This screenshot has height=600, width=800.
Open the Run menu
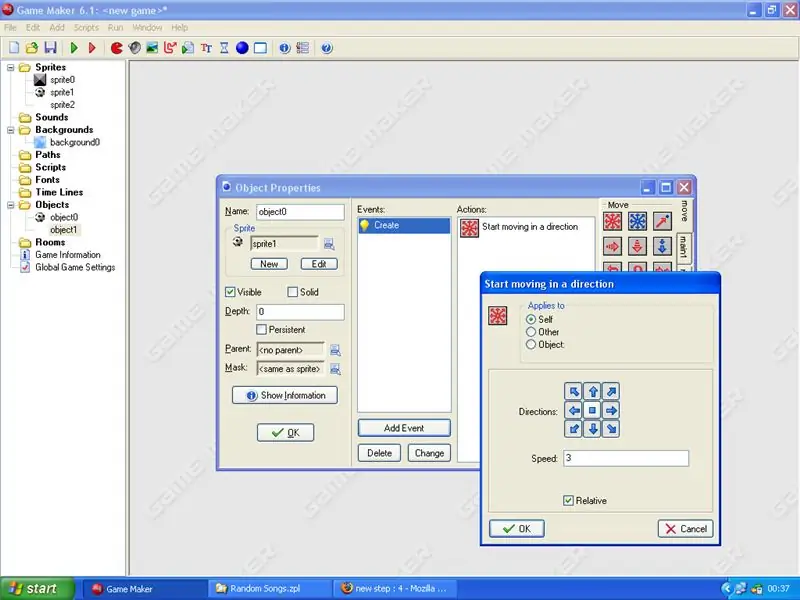point(115,28)
